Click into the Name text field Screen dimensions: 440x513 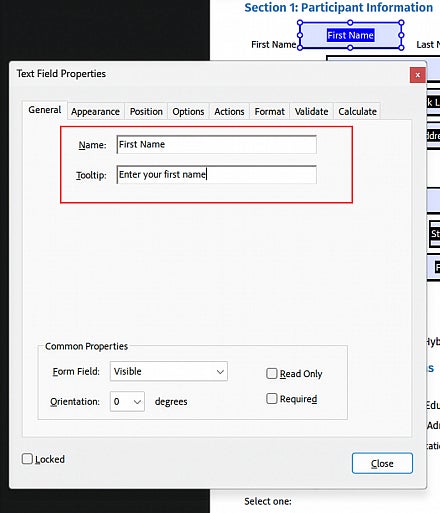tap(216, 144)
